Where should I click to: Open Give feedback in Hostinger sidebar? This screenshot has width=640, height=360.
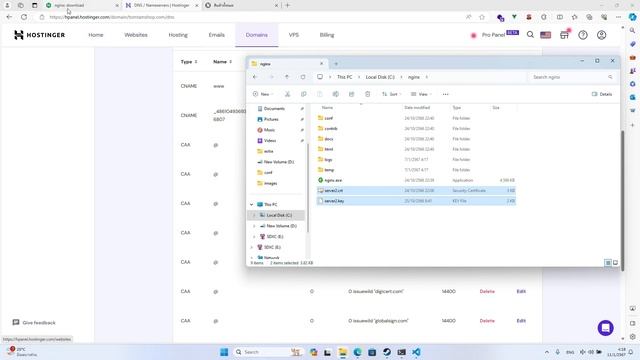pyautogui.click(x=34, y=323)
